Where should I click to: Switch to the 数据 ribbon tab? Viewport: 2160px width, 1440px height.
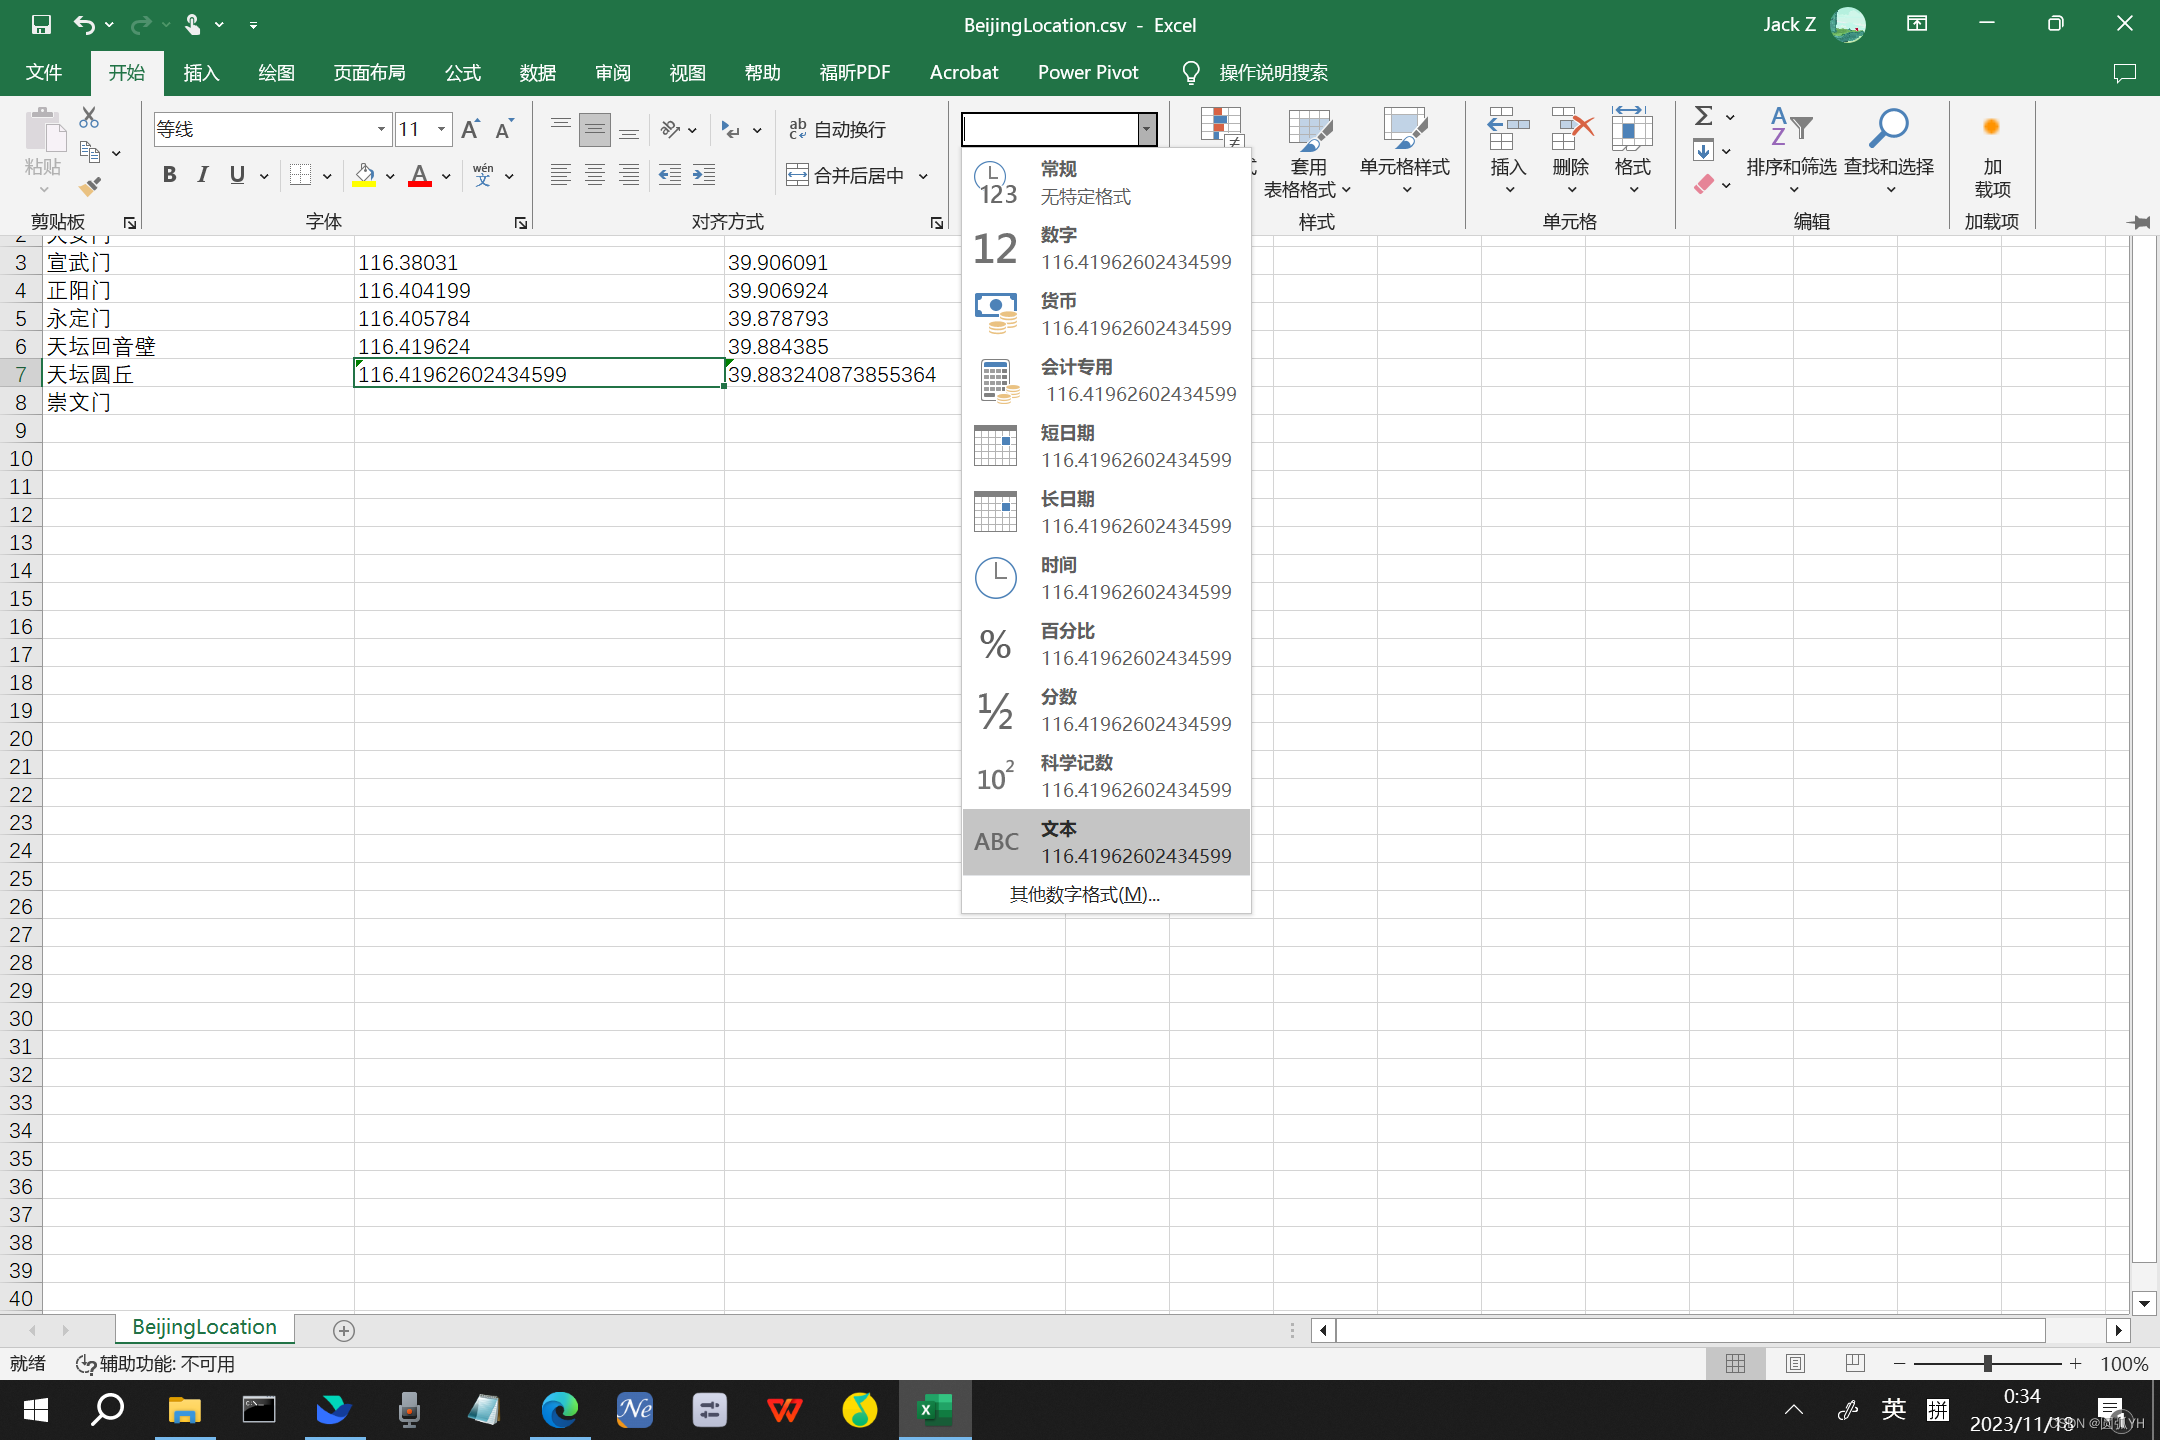[537, 72]
